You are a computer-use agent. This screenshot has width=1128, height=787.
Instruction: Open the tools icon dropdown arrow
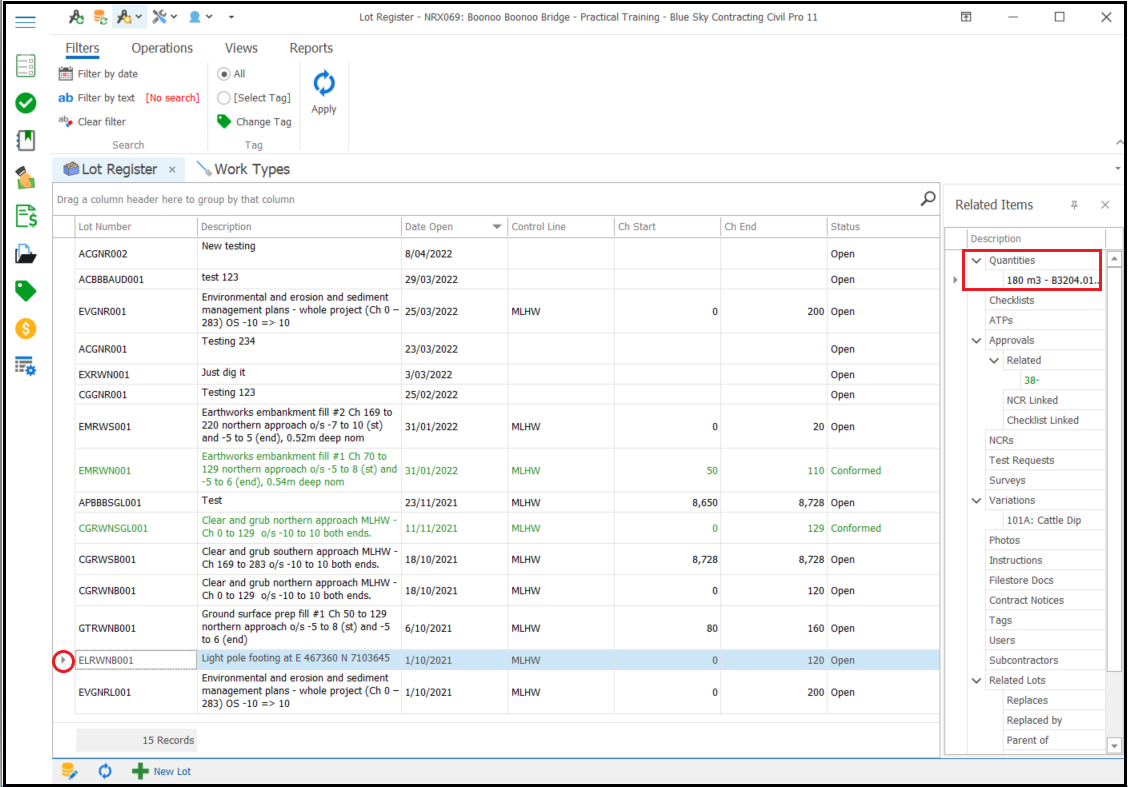point(174,17)
